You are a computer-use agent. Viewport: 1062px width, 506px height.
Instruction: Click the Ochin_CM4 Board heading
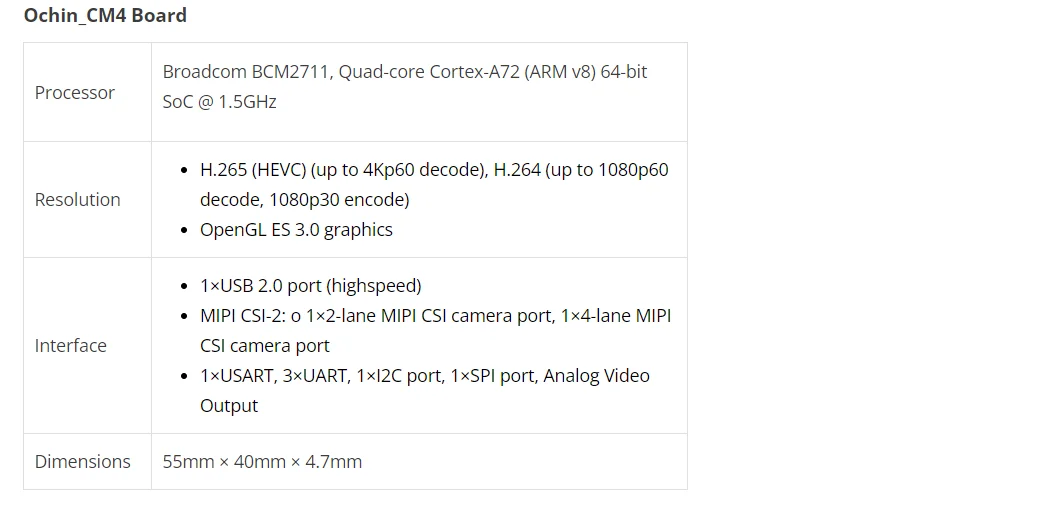pyautogui.click(x=105, y=15)
